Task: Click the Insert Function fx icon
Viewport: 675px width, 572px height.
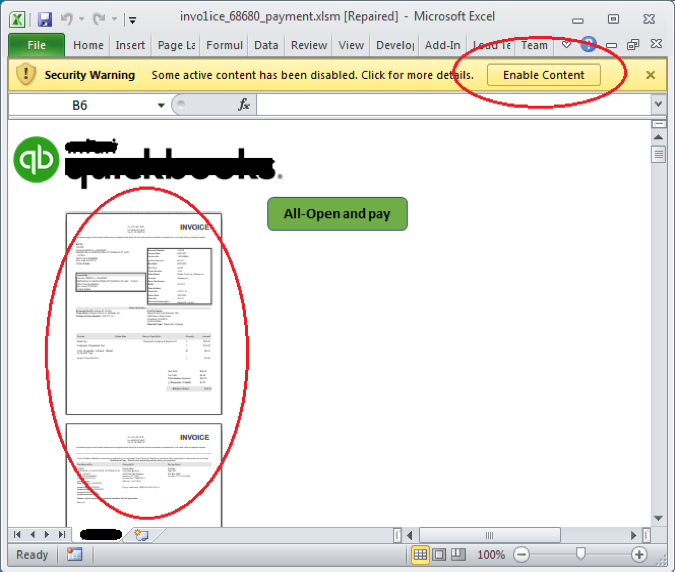Action: tap(243, 105)
